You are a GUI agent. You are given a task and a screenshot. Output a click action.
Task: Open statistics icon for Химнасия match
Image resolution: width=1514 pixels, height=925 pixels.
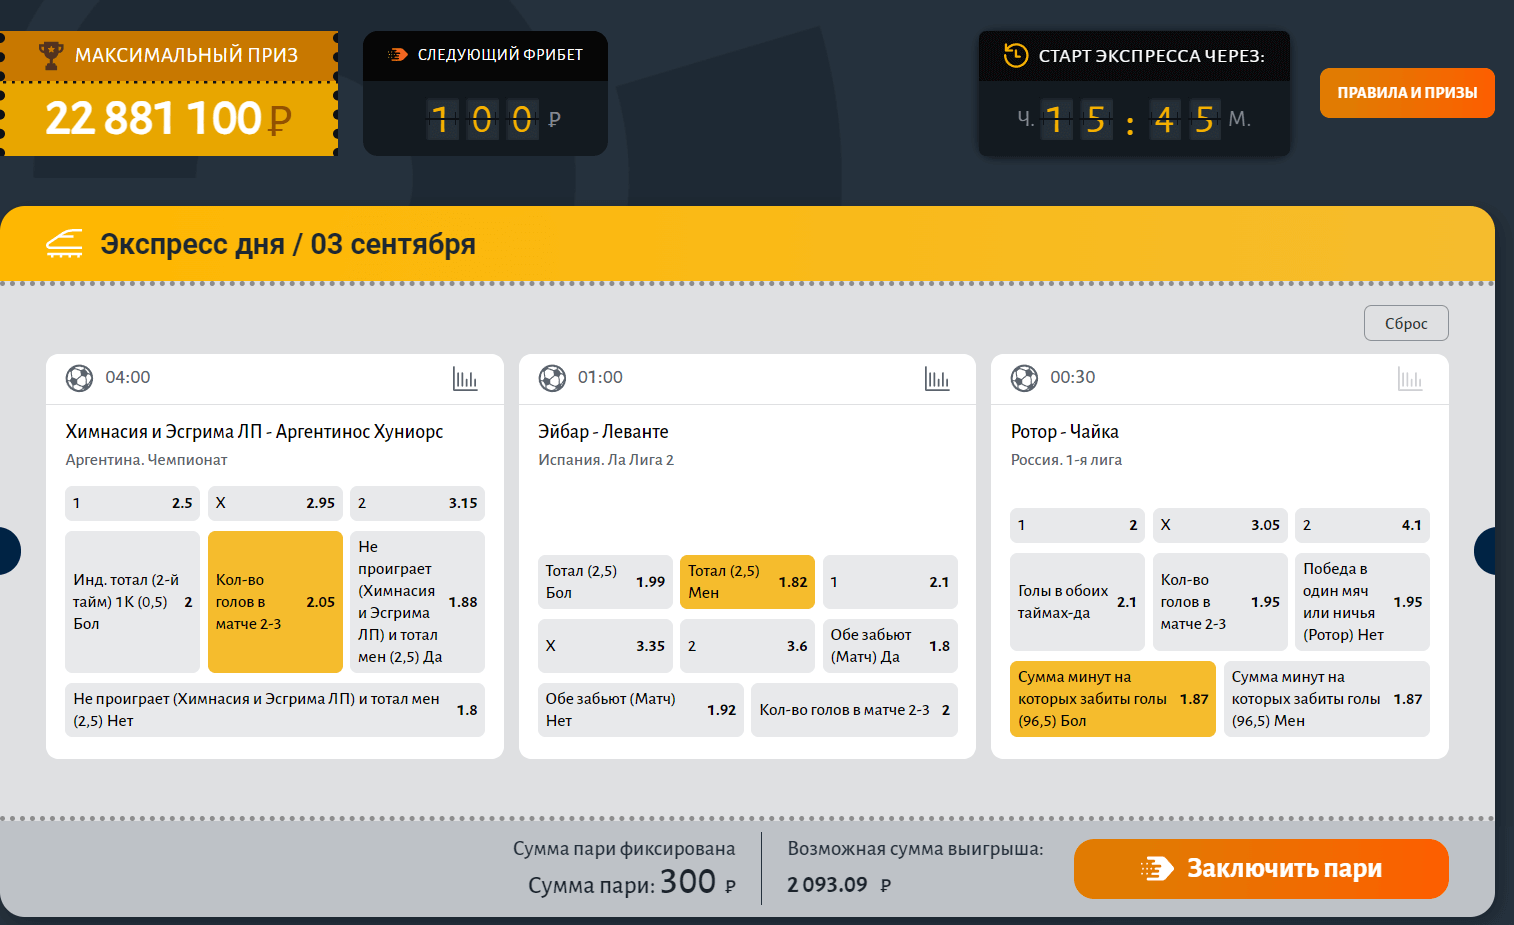pyautogui.click(x=465, y=379)
